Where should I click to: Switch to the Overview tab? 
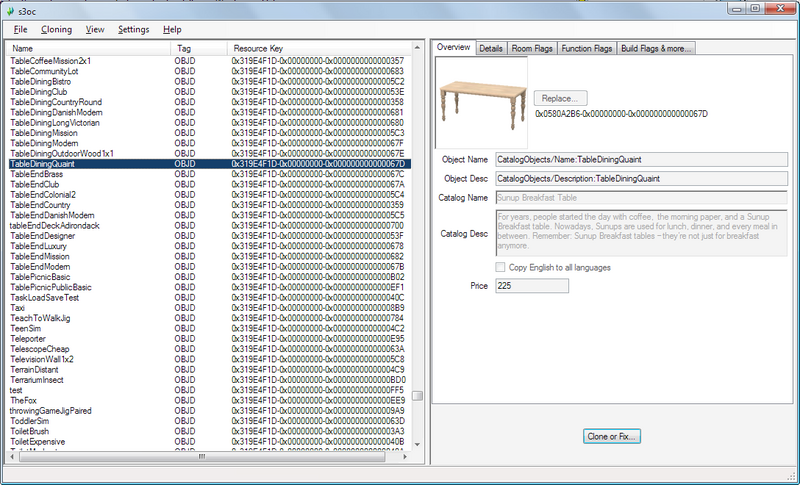coord(454,47)
